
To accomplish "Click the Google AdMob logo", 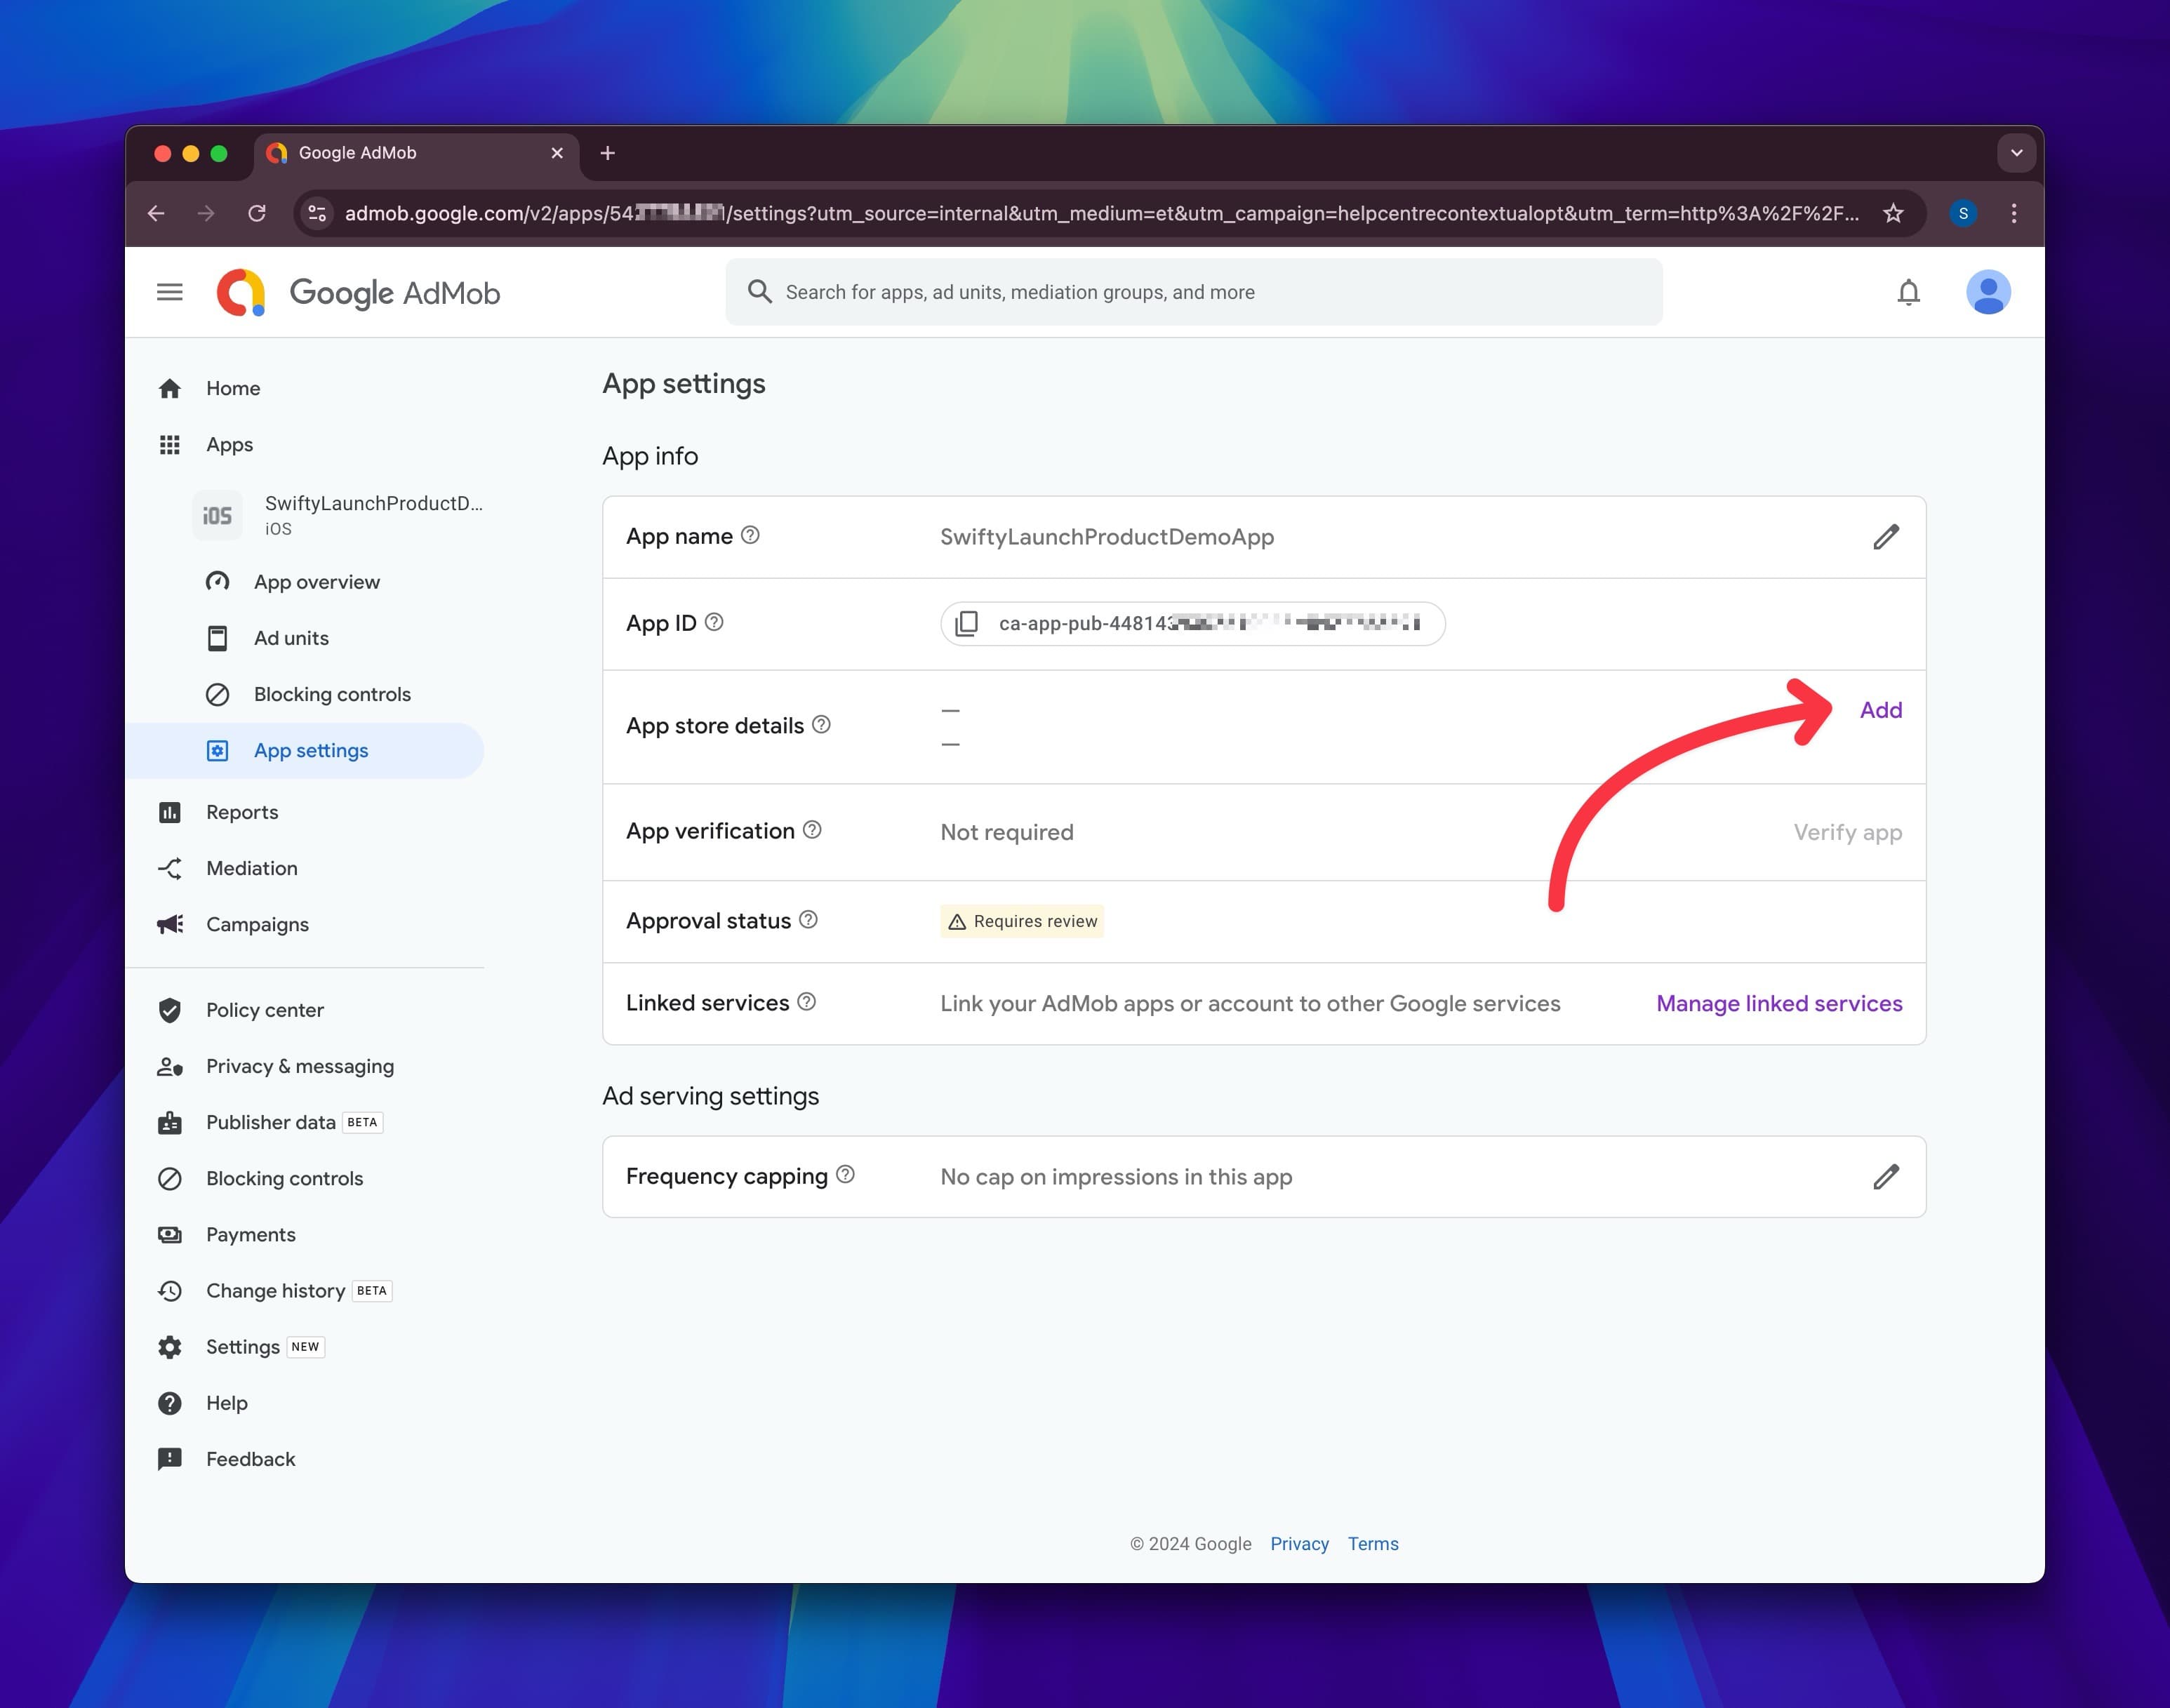I will point(358,292).
